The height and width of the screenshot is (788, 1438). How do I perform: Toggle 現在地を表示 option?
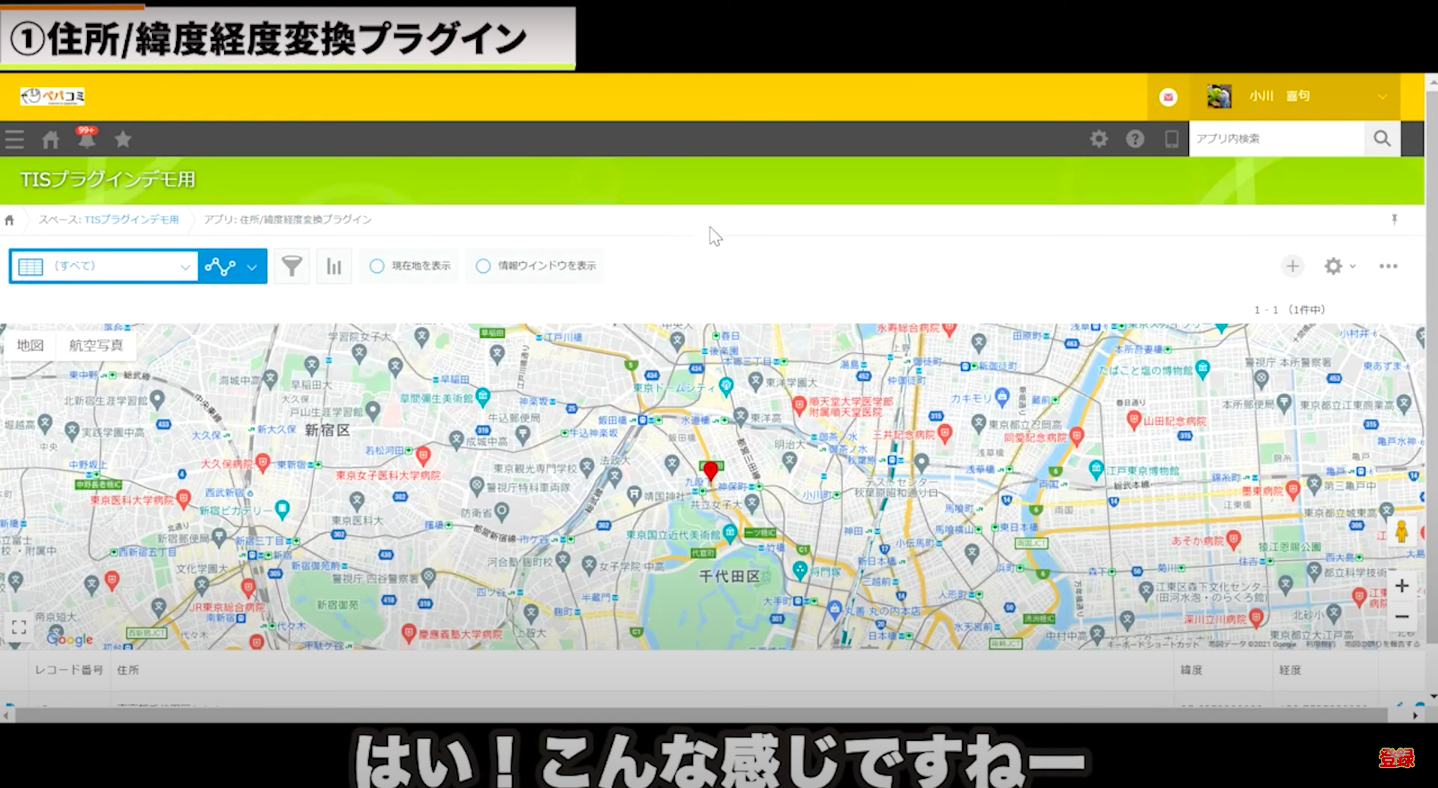click(x=410, y=266)
